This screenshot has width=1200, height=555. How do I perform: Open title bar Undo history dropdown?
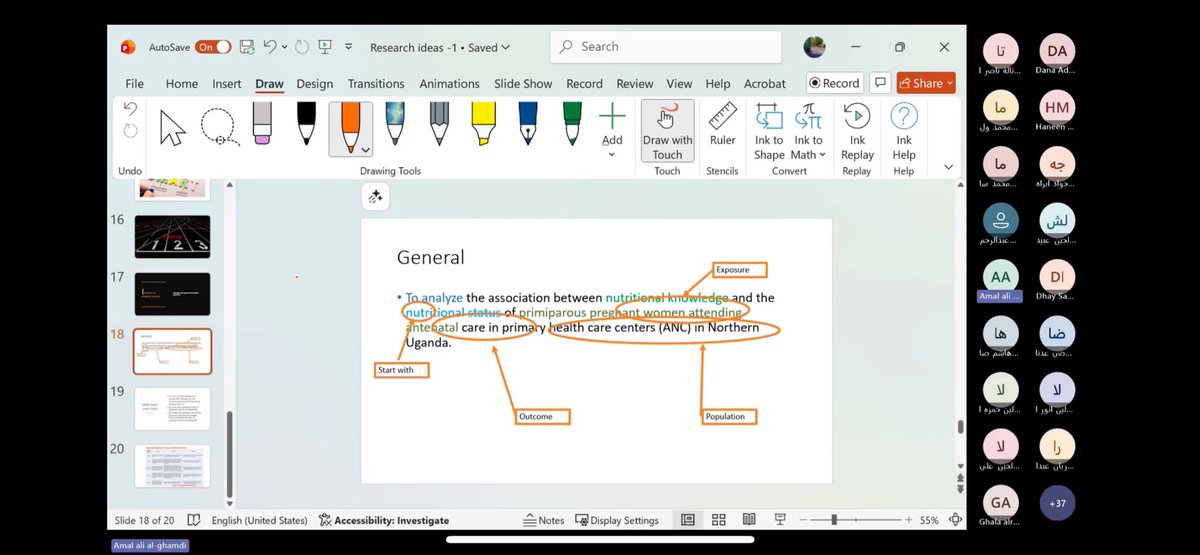click(x=286, y=47)
